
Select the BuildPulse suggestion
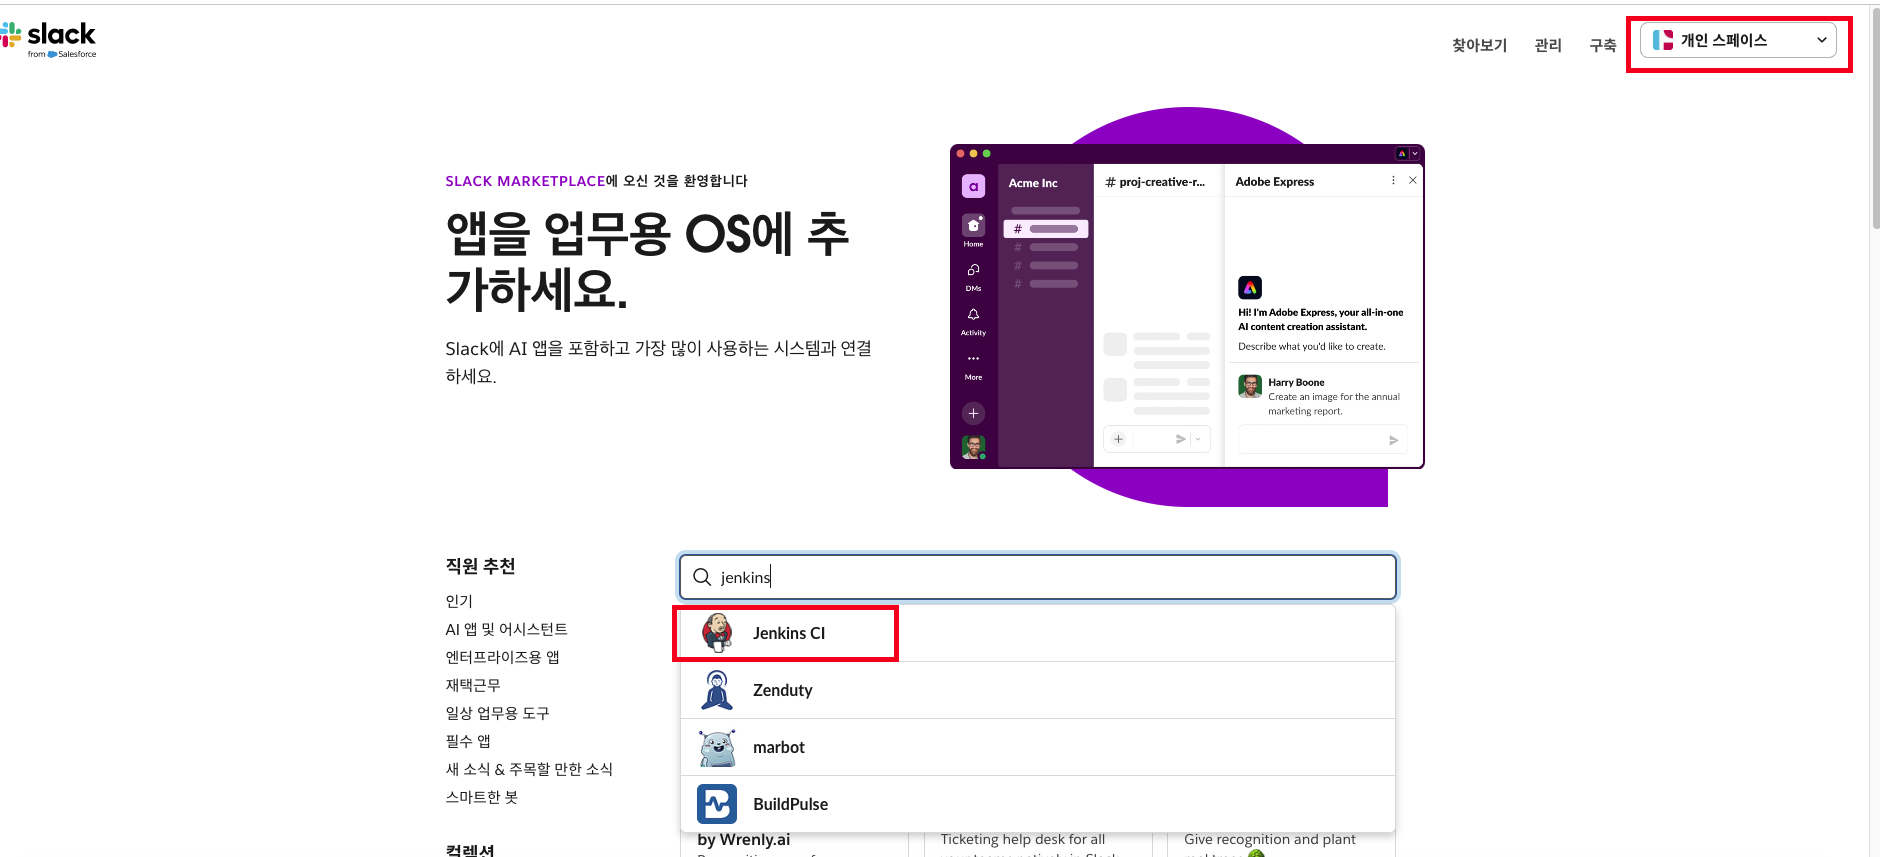tap(1037, 804)
